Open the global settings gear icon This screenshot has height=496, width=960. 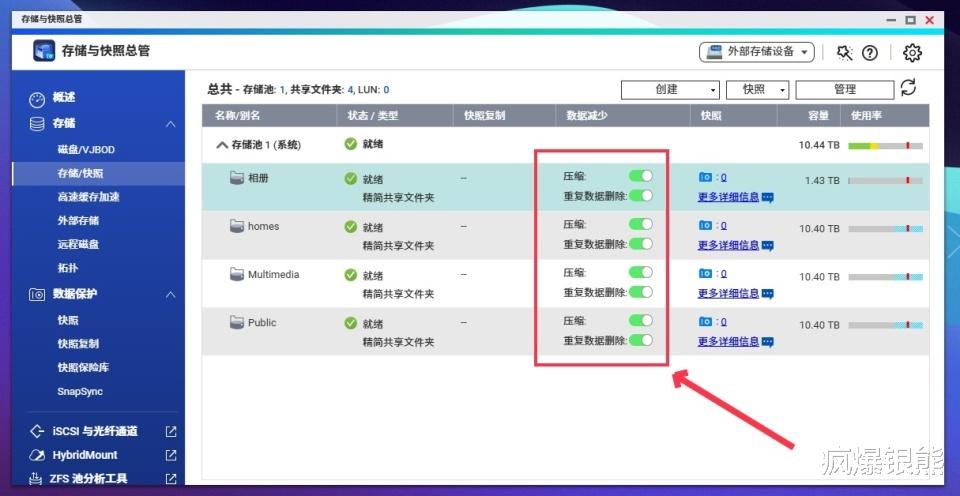click(x=912, y=53)
